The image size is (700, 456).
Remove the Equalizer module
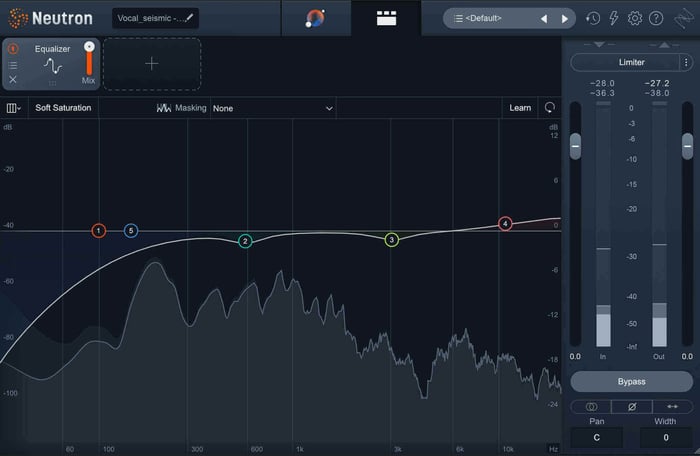coord(13,79)
